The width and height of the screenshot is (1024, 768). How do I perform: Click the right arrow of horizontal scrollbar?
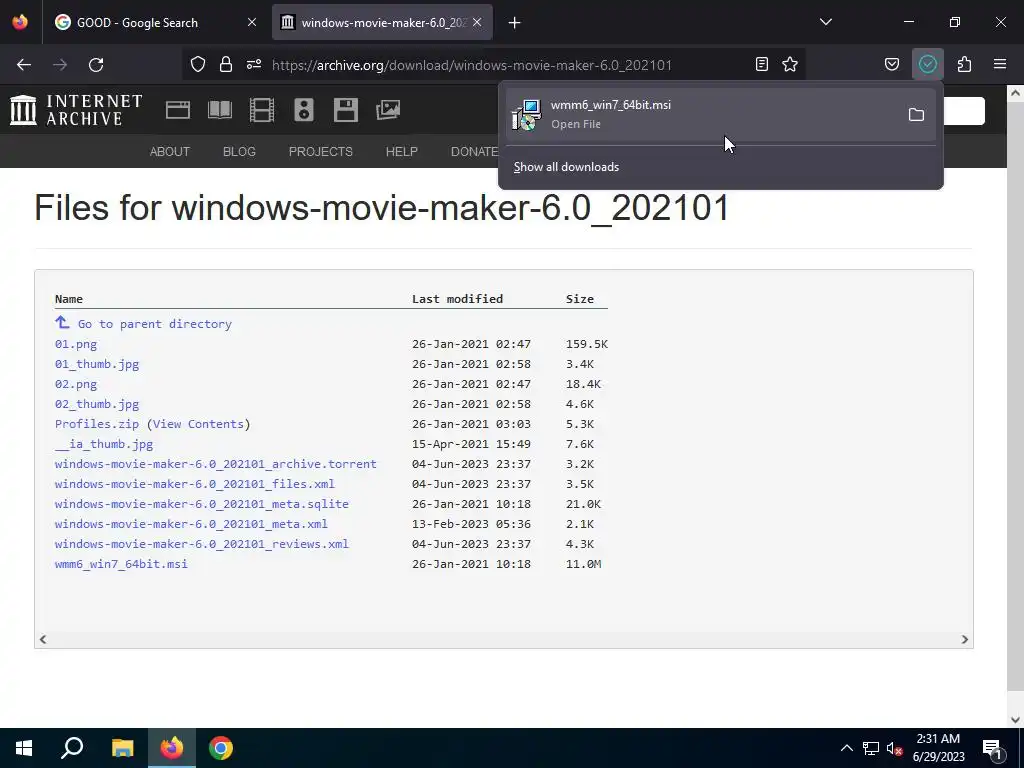[965, 639]
